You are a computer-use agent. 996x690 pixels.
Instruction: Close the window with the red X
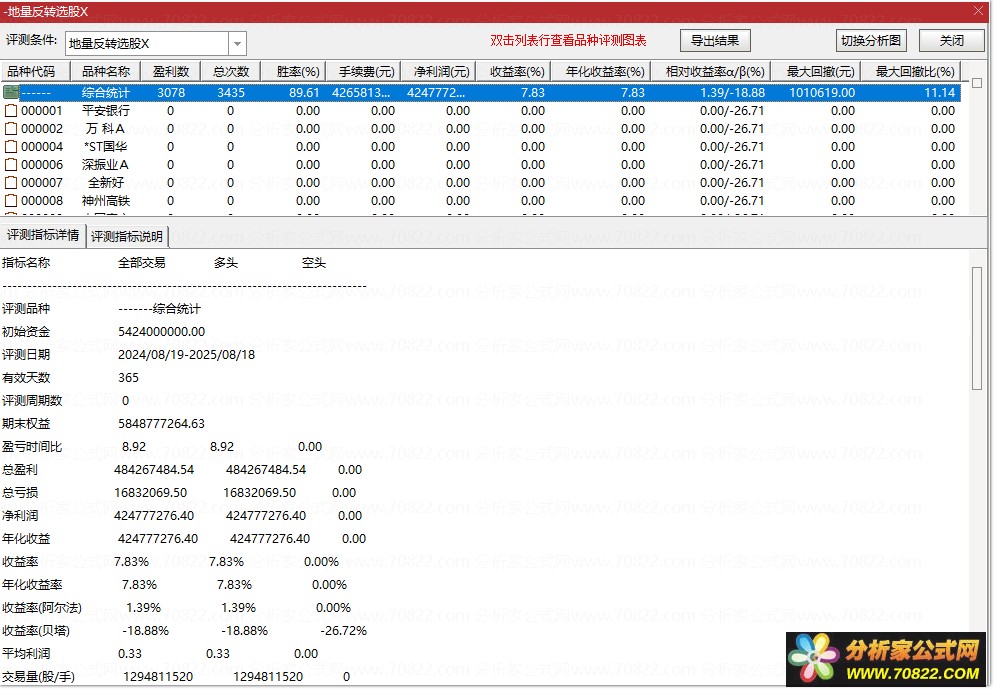tap(979, 11)
